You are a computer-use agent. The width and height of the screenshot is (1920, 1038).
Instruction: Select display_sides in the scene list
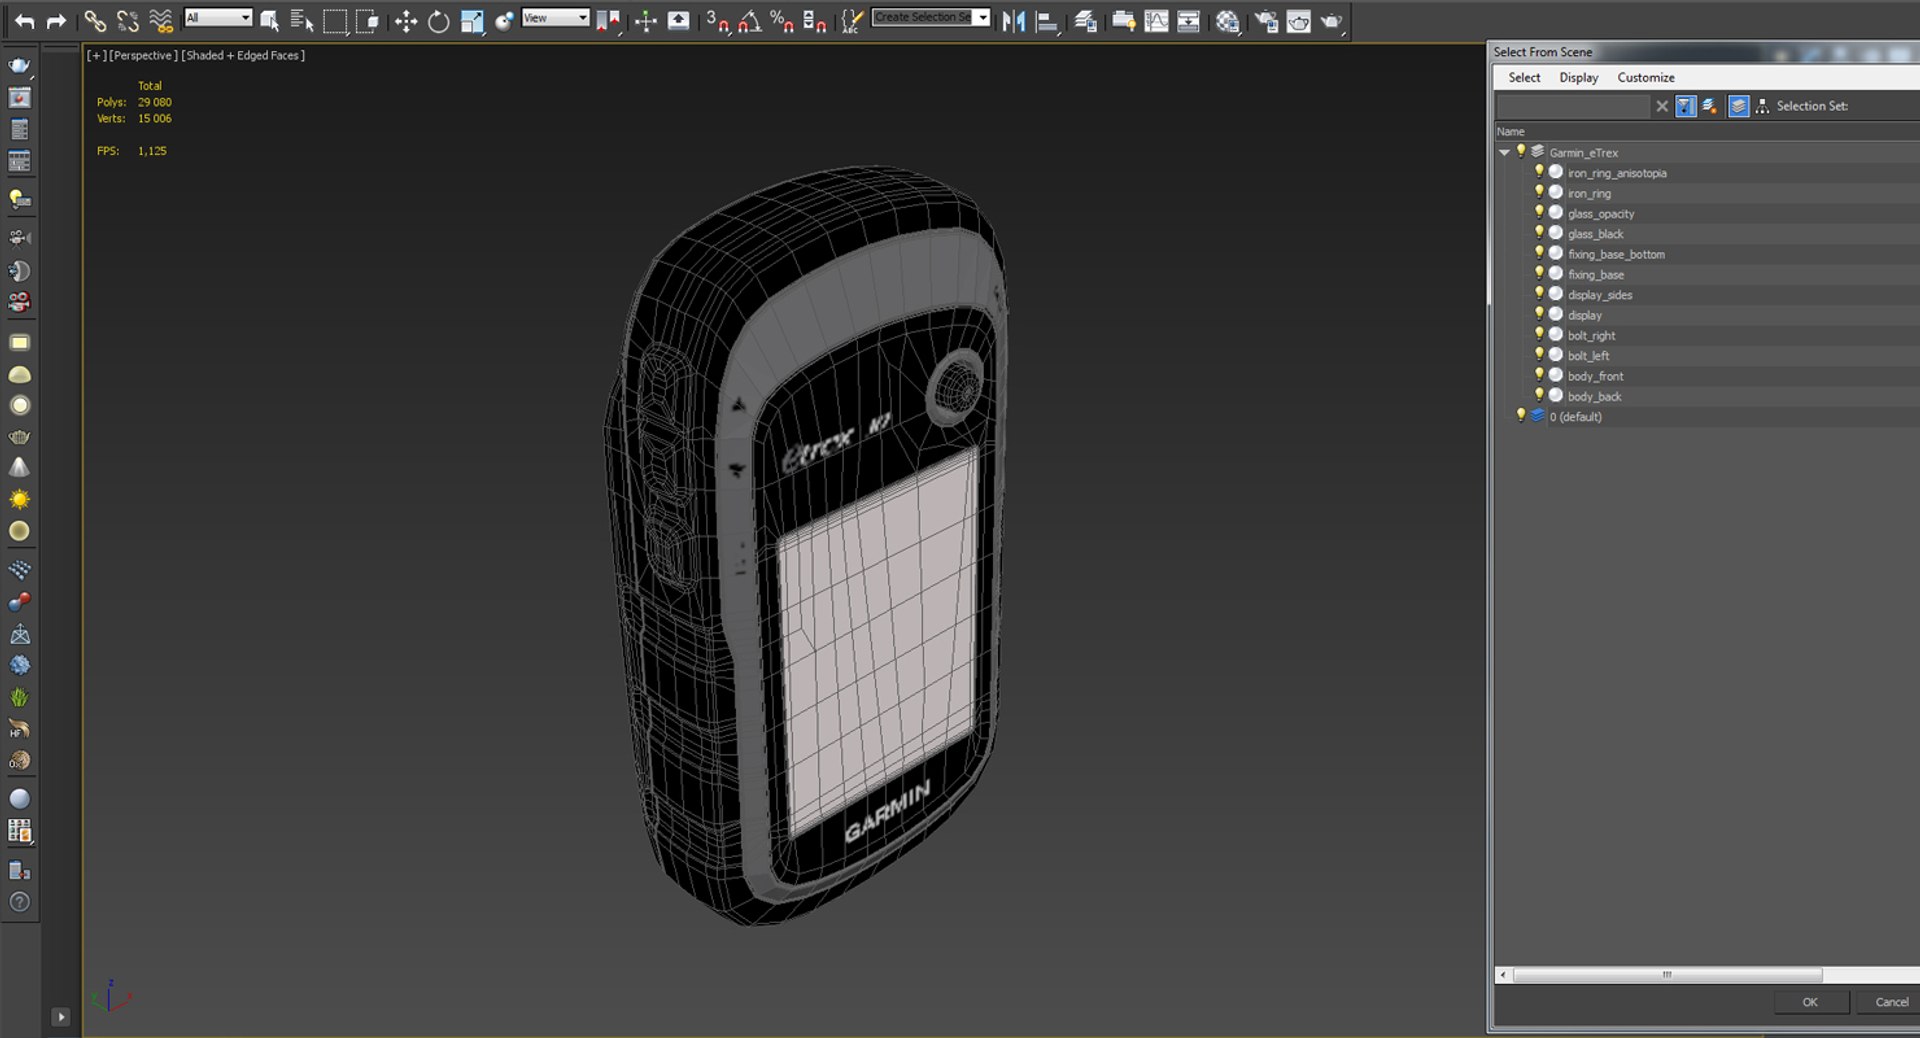[1600, 295]
